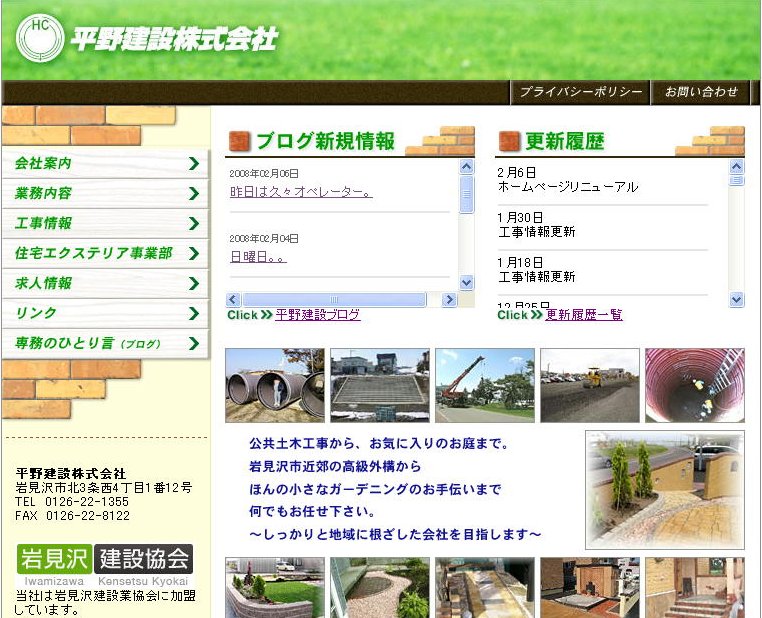Click blog panel scroll-left arrow

click(233, 299)
